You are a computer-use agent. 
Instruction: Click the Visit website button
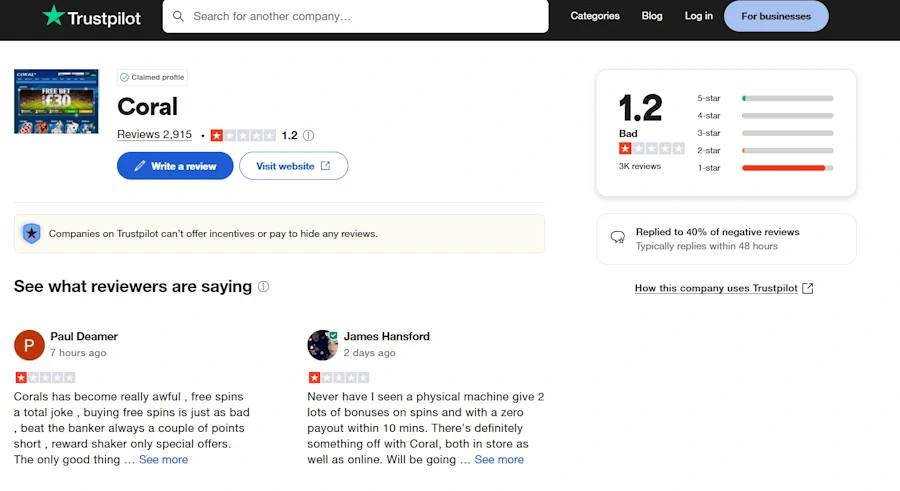293,166
